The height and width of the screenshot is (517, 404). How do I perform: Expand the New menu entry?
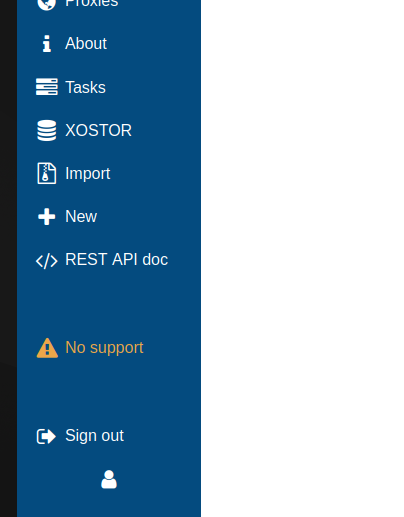coord(81,217)
